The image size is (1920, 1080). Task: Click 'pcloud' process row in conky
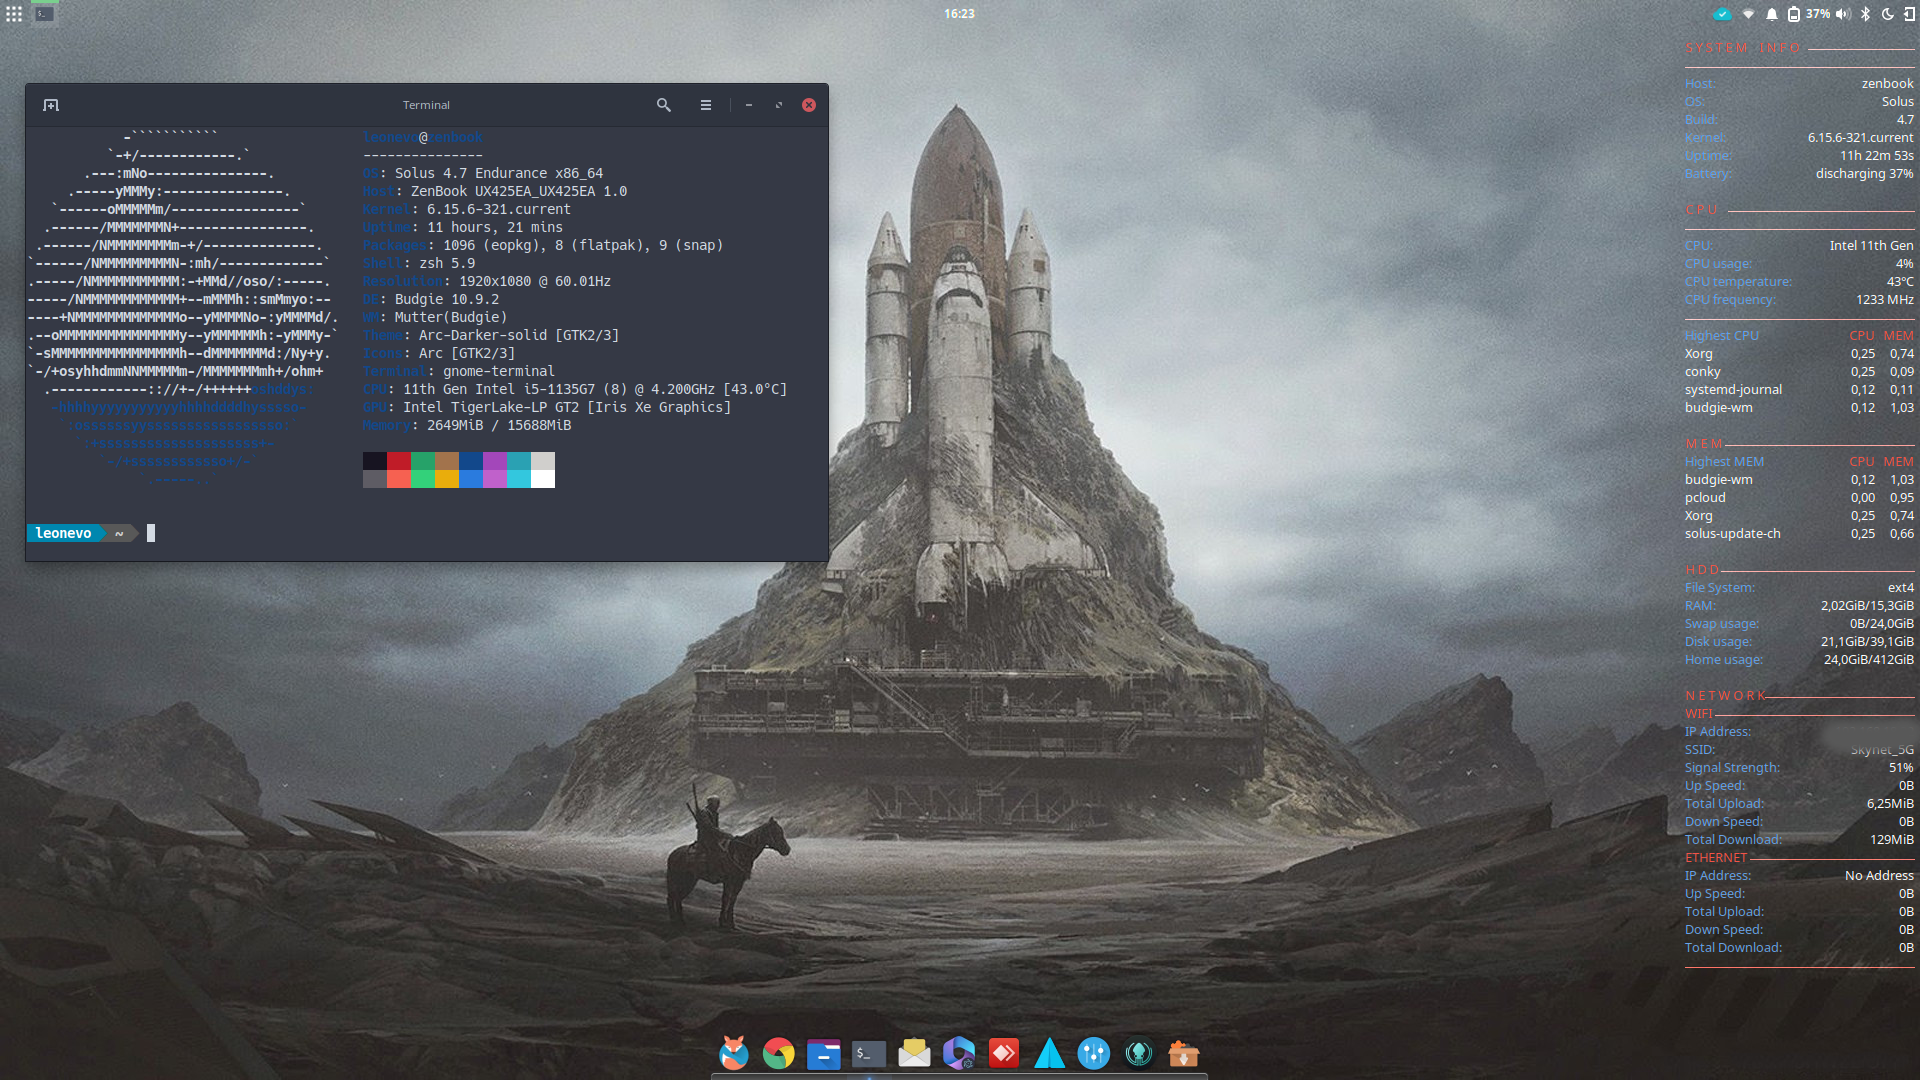pos(1799,498)
